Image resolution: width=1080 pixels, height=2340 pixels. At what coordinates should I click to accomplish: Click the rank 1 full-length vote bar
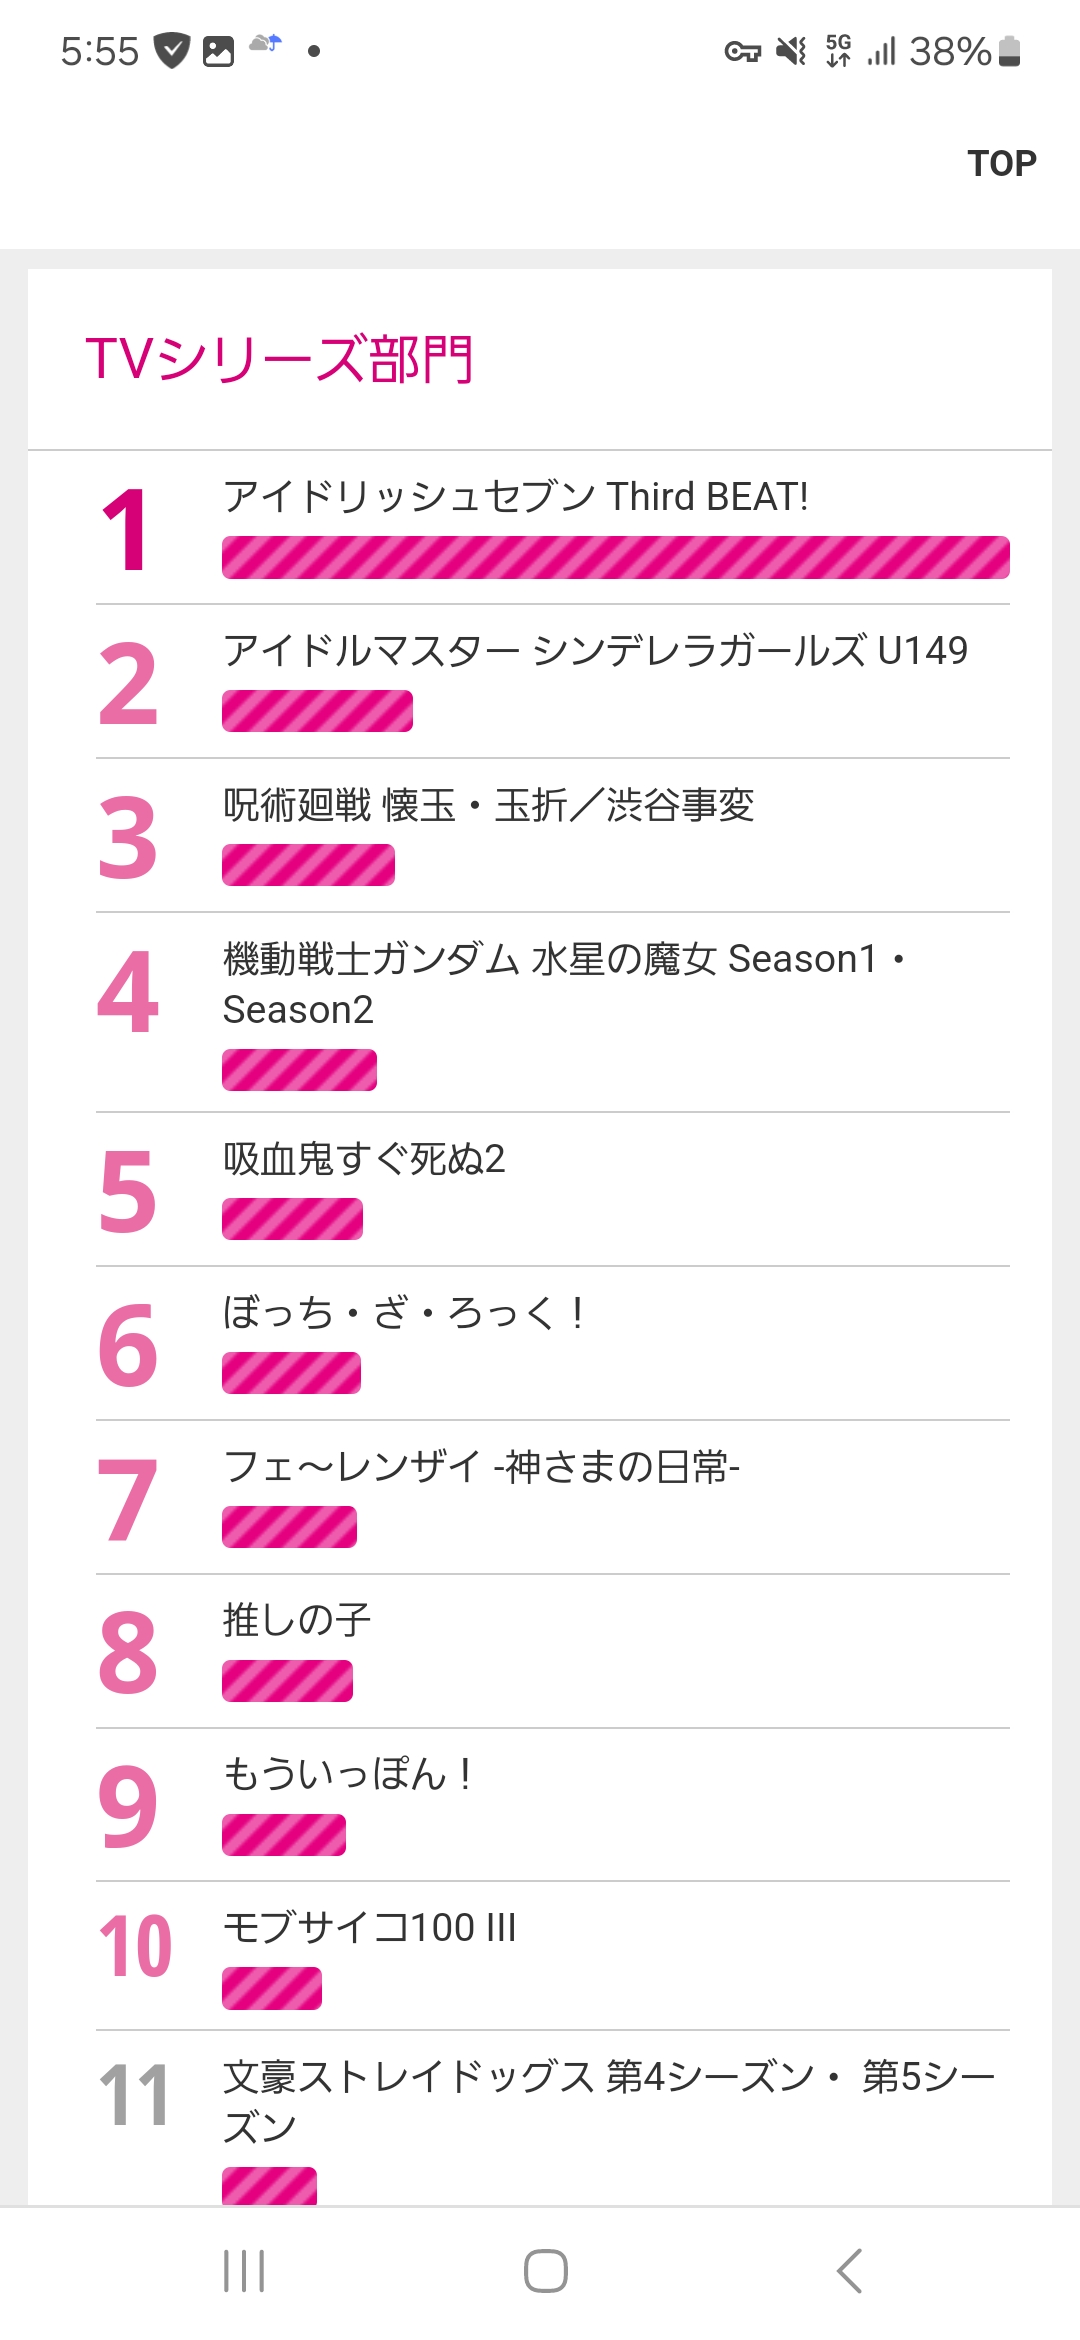click(x=616, y=557)
